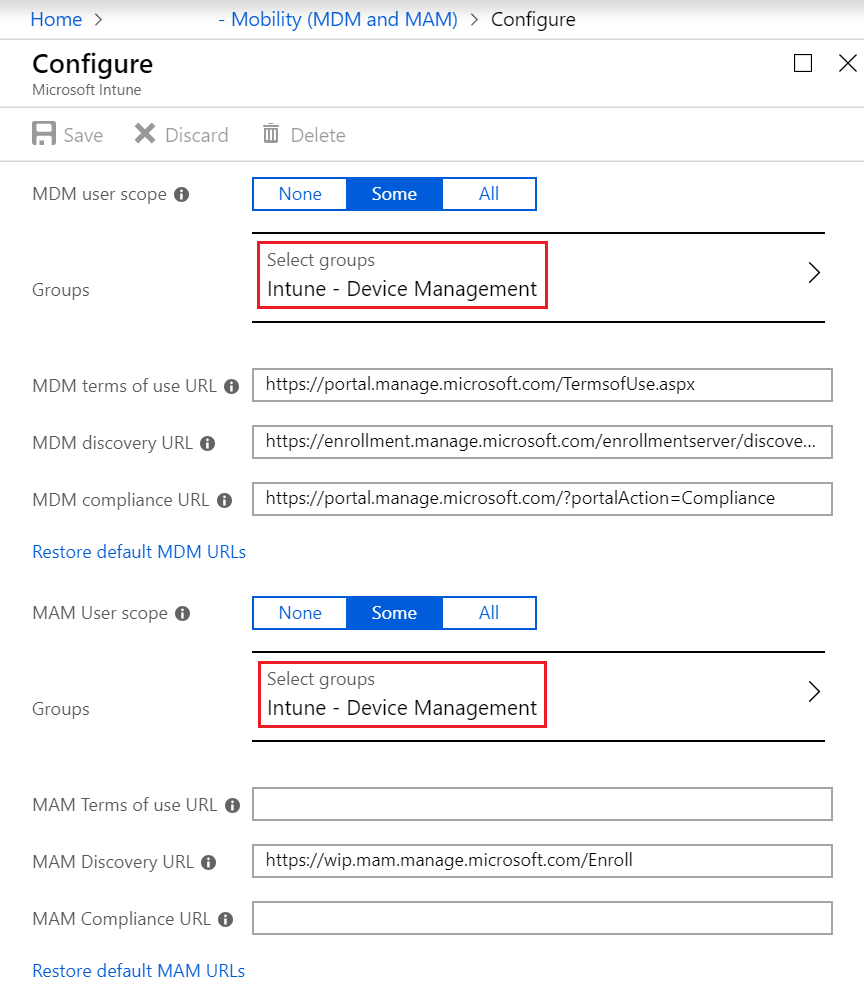Set MDM user scope to All
This screenshot has height=987, width=864.
tap(489, 194)
